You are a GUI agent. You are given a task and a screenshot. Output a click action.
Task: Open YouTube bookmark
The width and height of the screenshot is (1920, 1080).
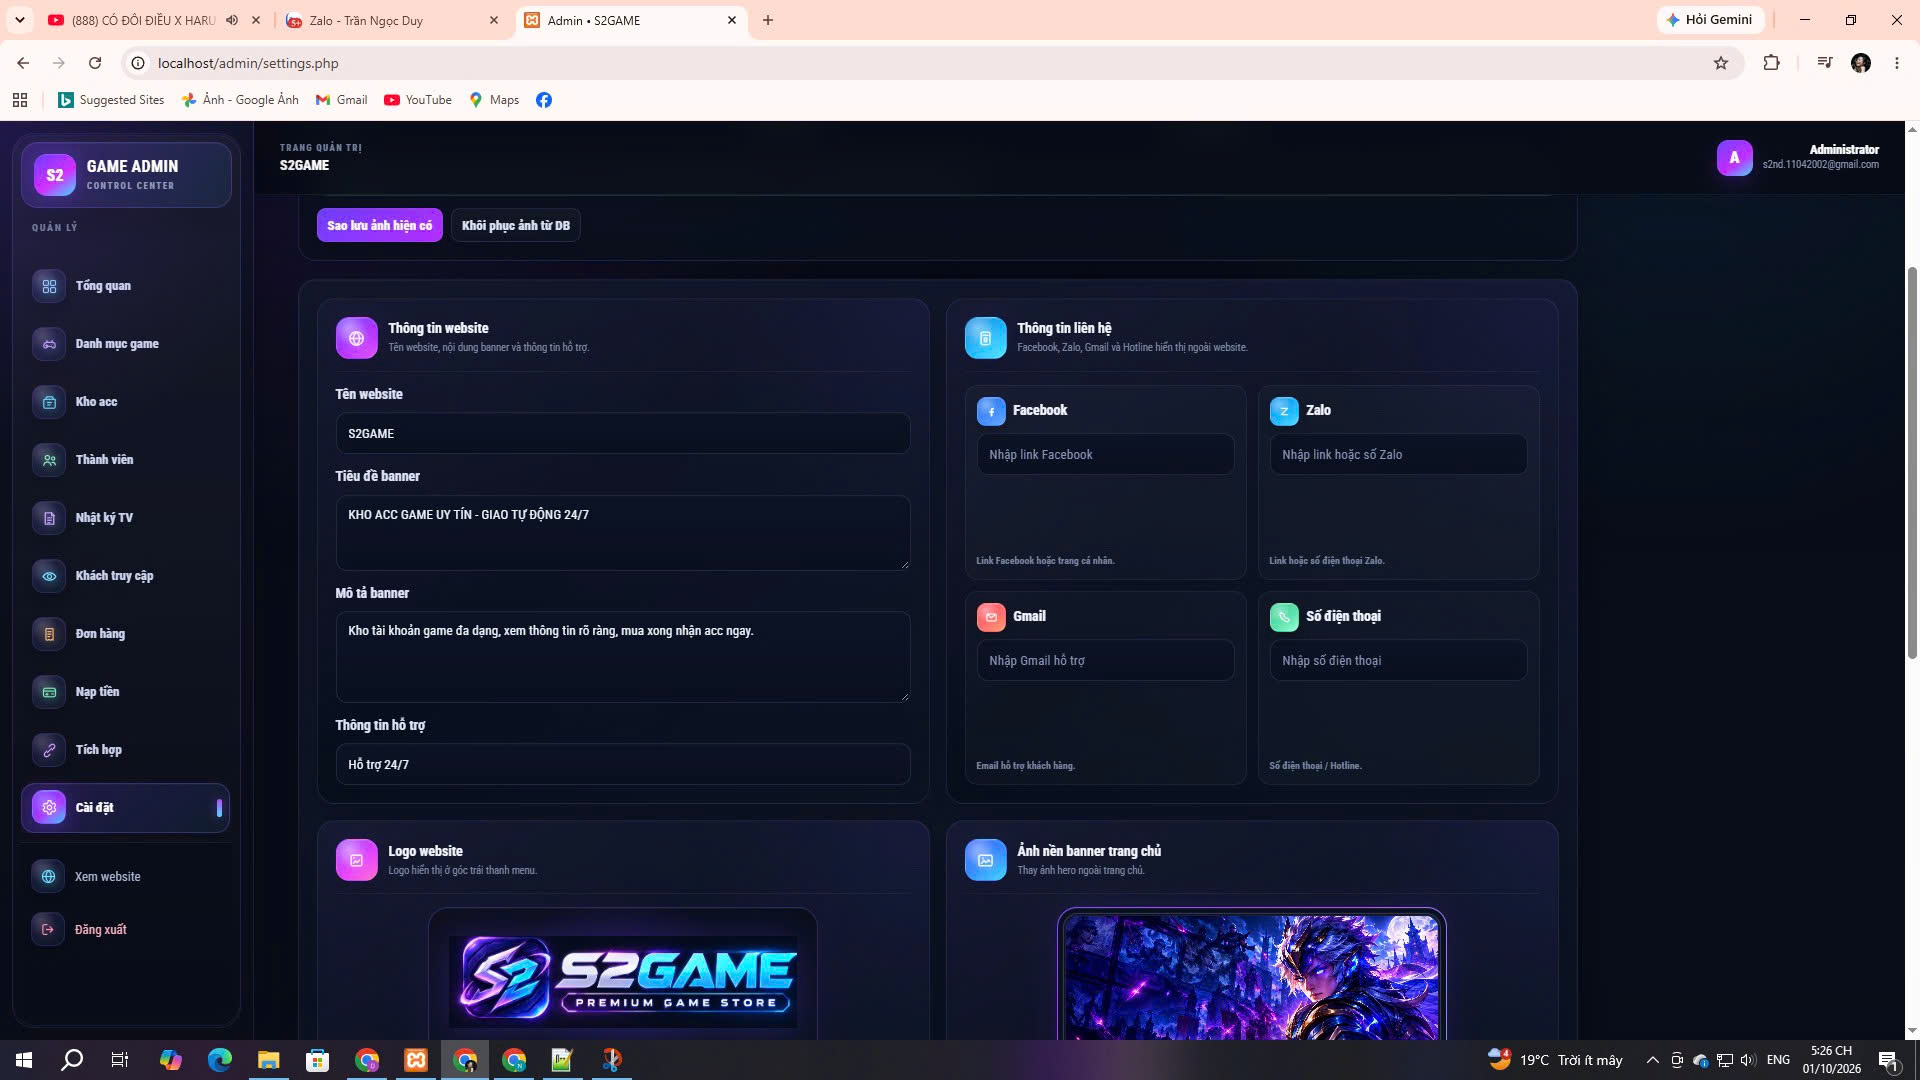[x=418, y=100]
